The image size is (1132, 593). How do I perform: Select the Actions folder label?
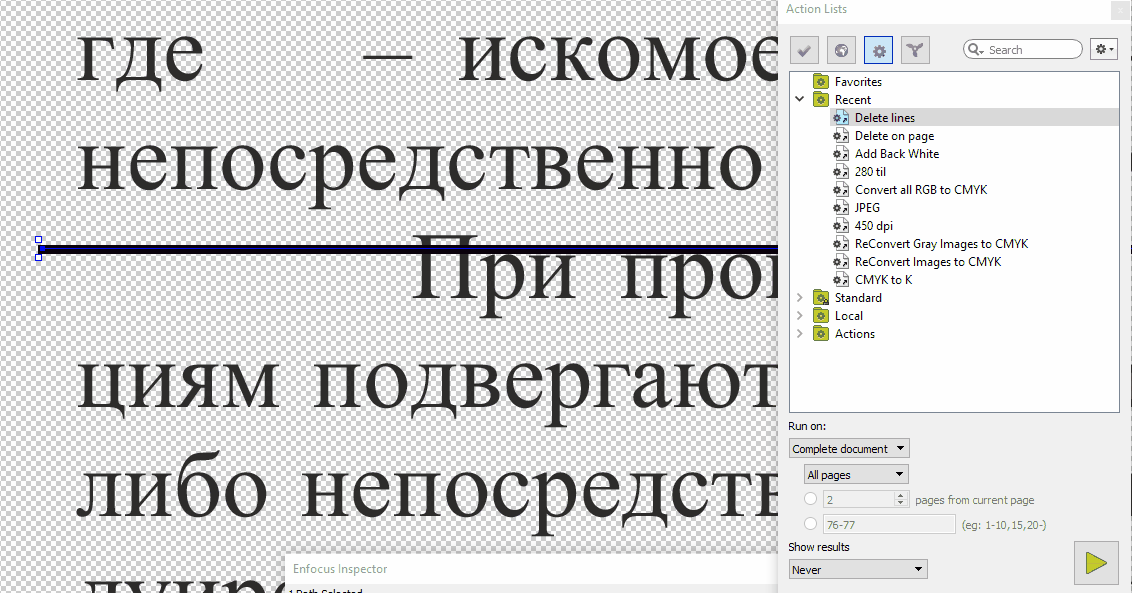click(855, 334)
